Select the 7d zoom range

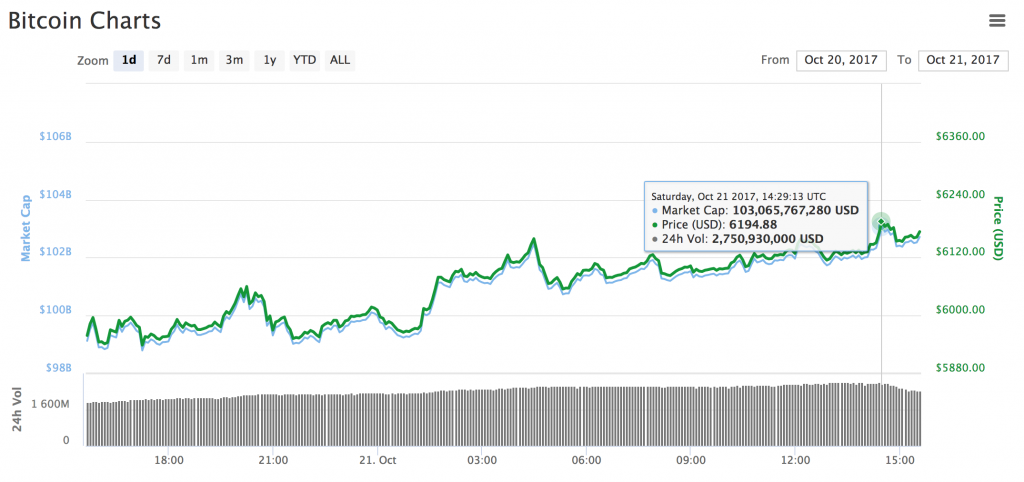(x=163, y=60)
